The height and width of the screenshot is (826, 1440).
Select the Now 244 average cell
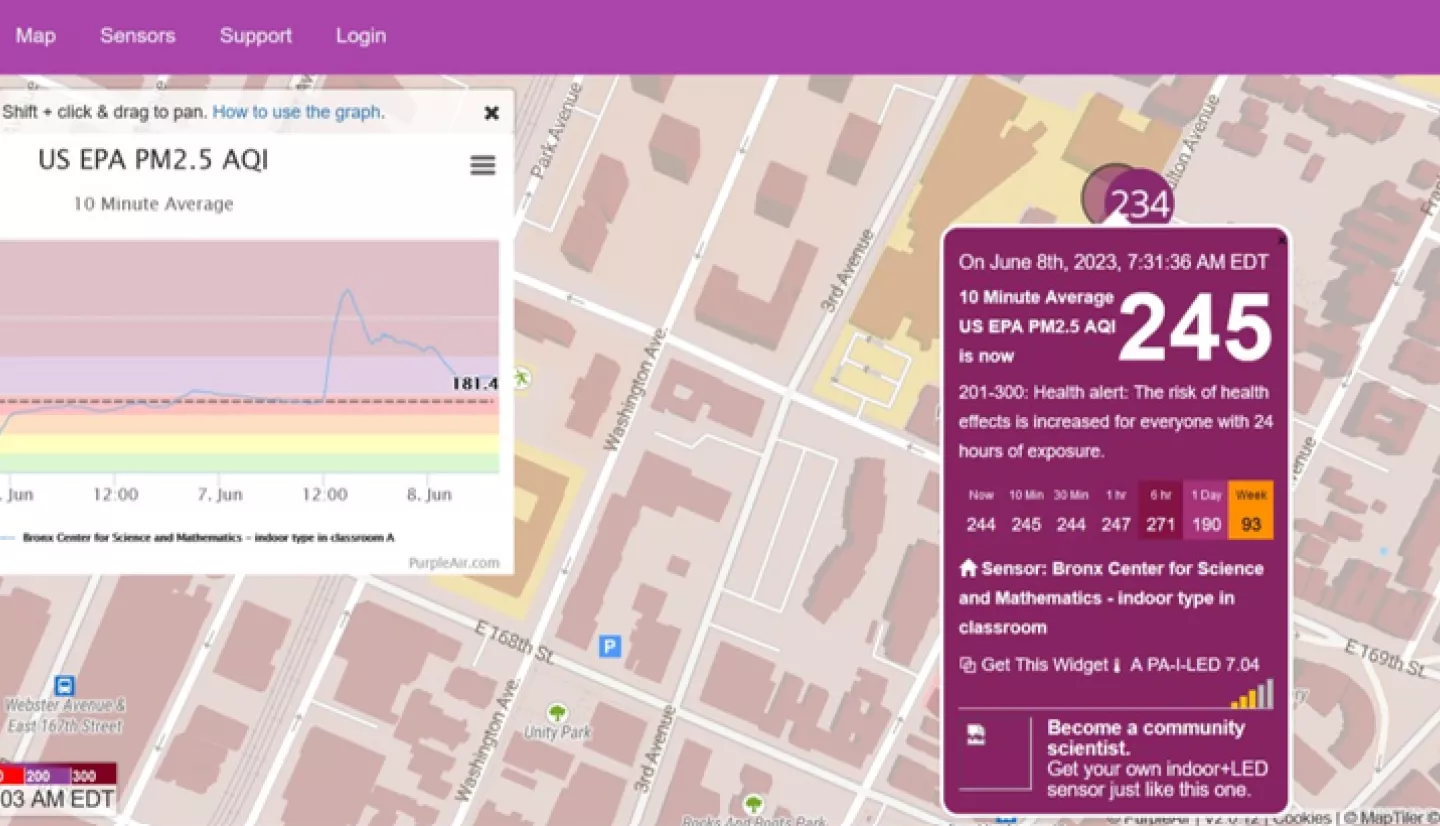pyautogui.click(x=981, y=511)
